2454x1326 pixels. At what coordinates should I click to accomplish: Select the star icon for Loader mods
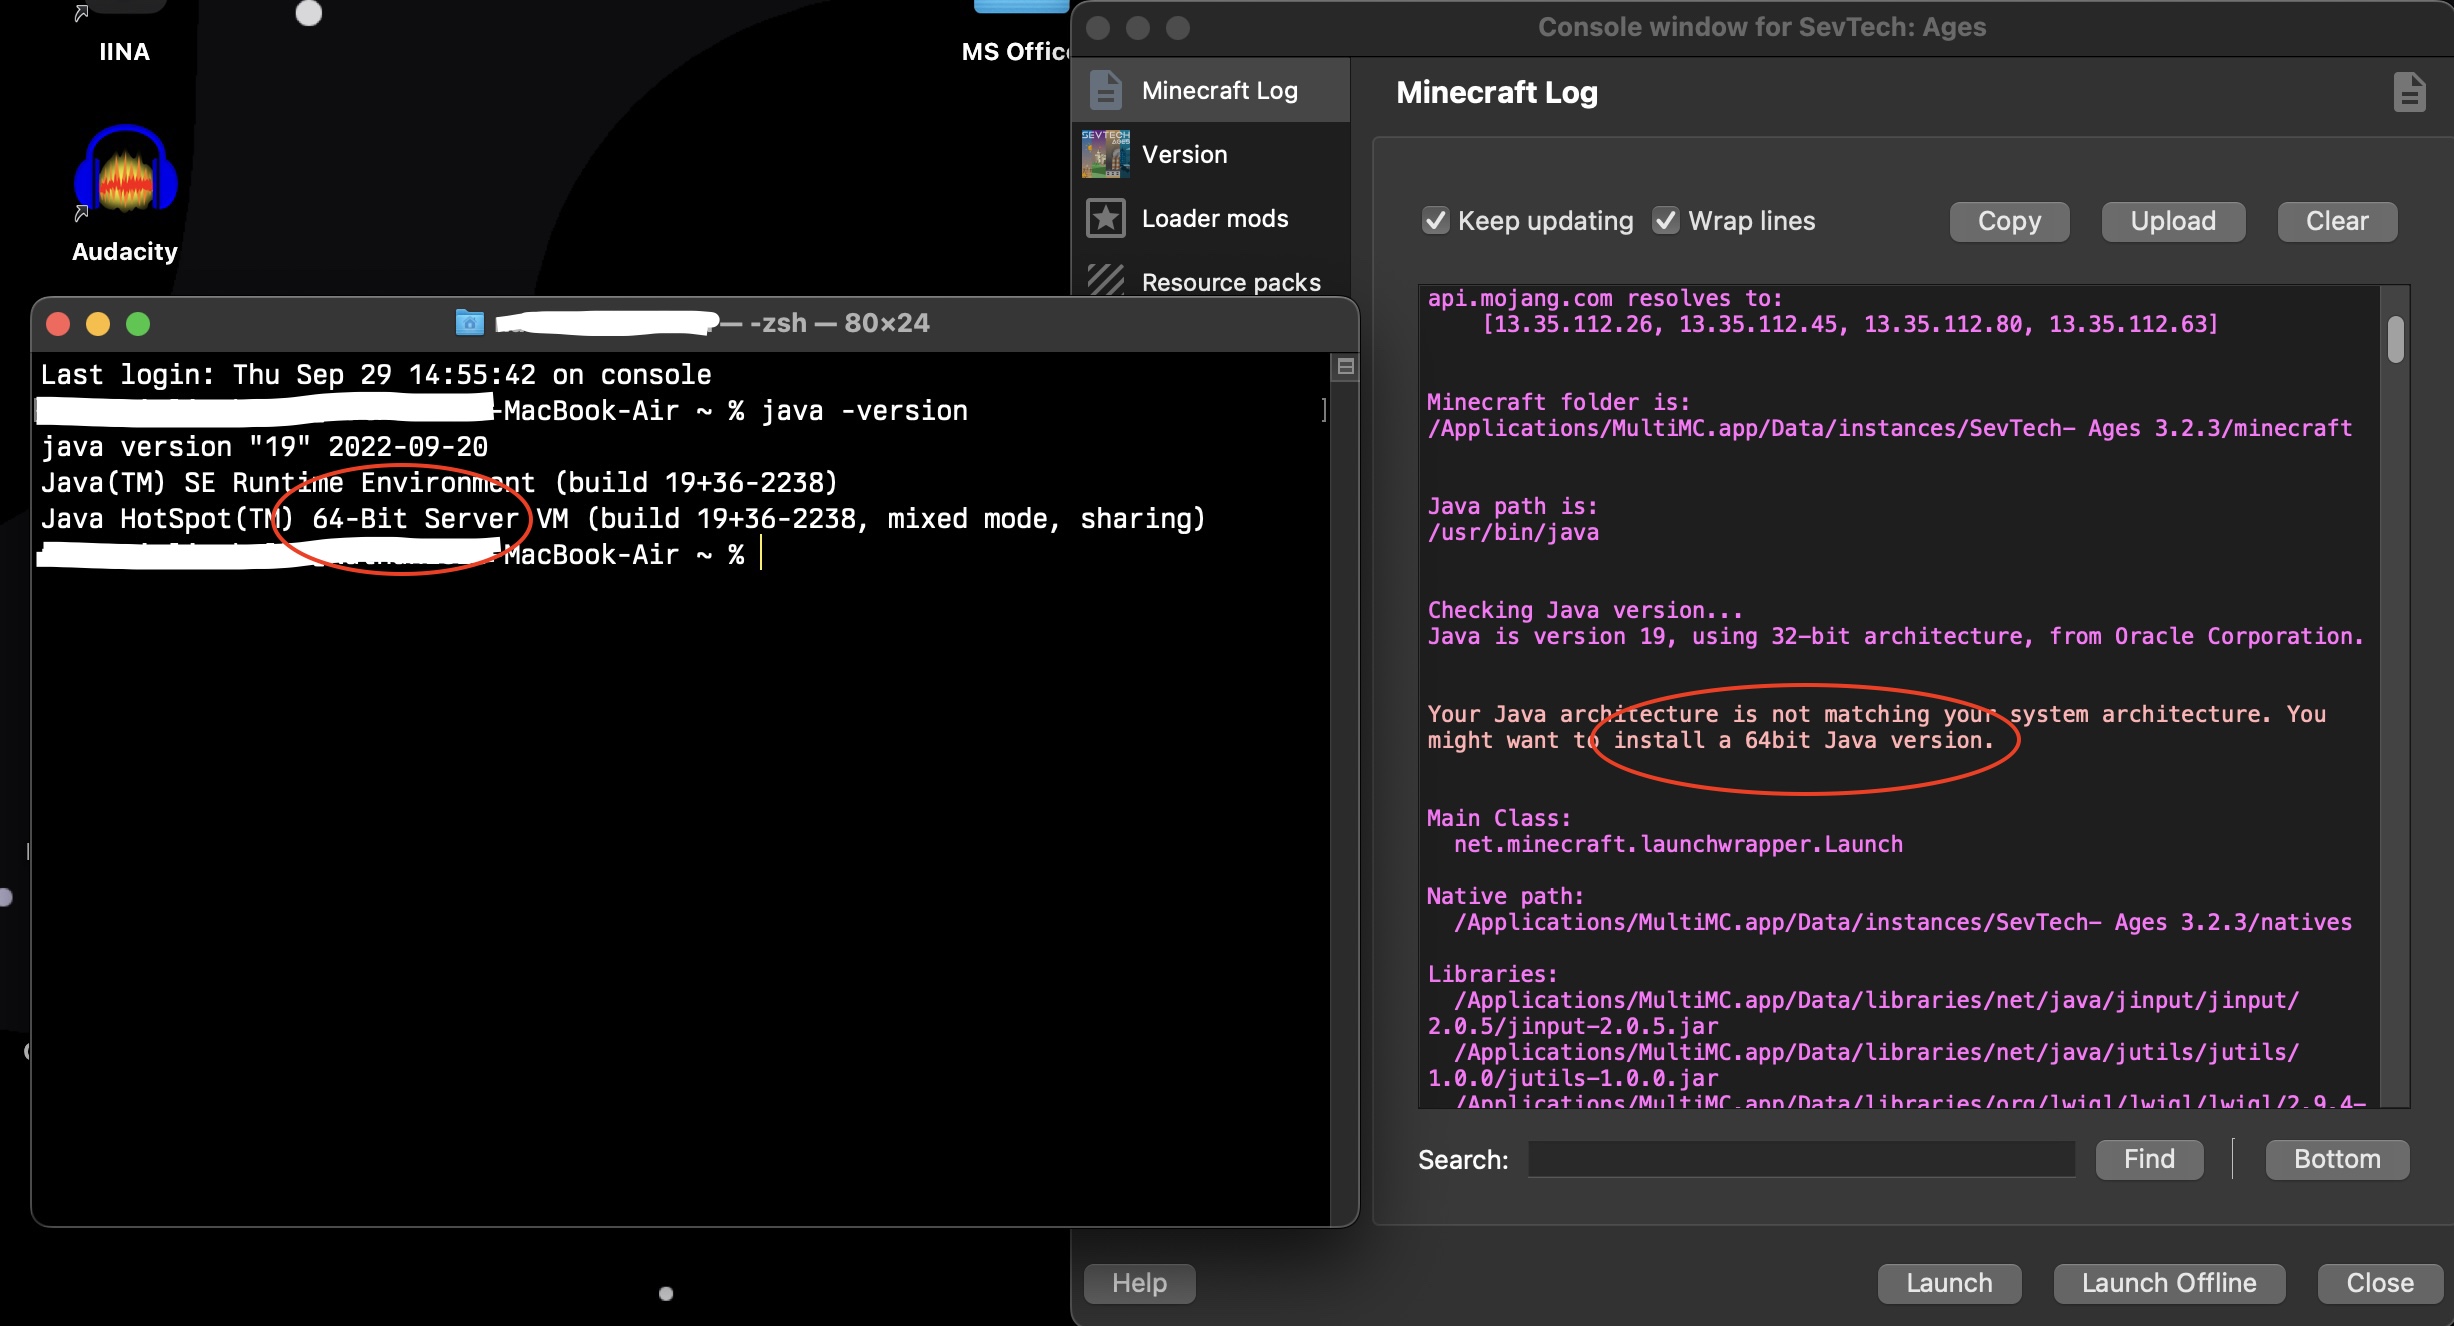(1106, 218)
